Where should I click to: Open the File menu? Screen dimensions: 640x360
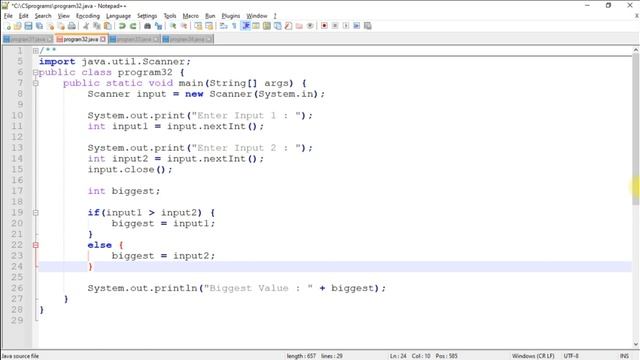[x=8, y=16]
